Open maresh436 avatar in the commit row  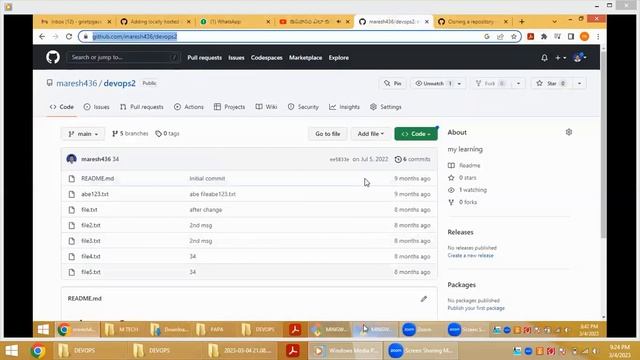pos(71,159)
